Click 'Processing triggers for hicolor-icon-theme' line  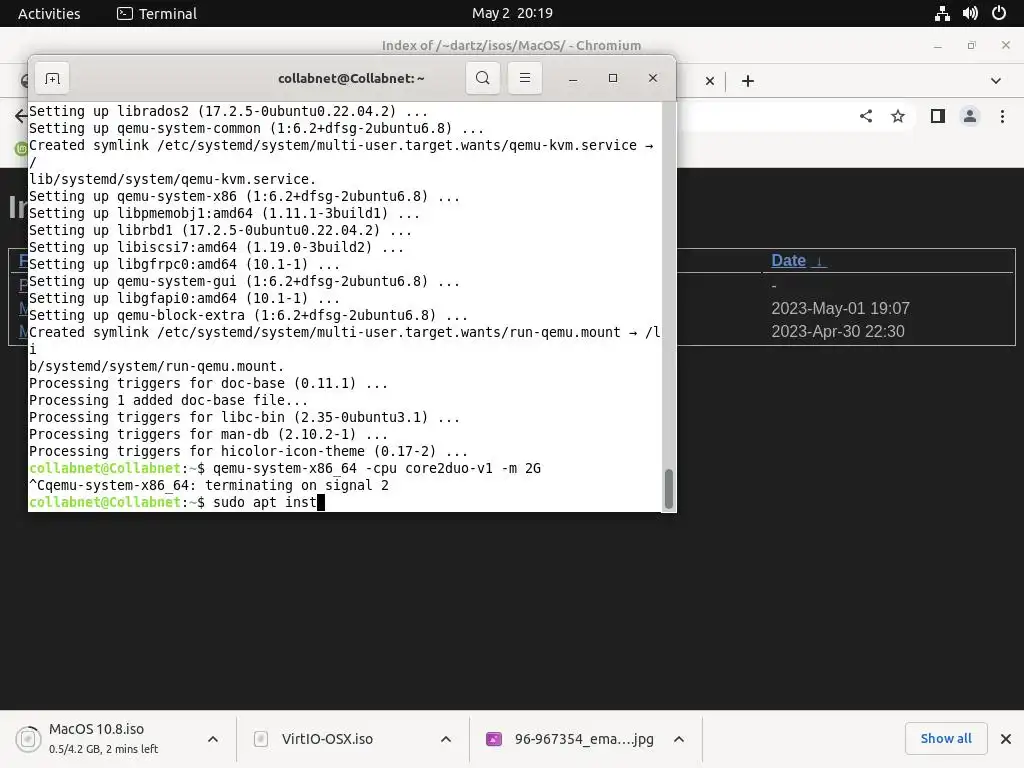click(x=248, y=451)
